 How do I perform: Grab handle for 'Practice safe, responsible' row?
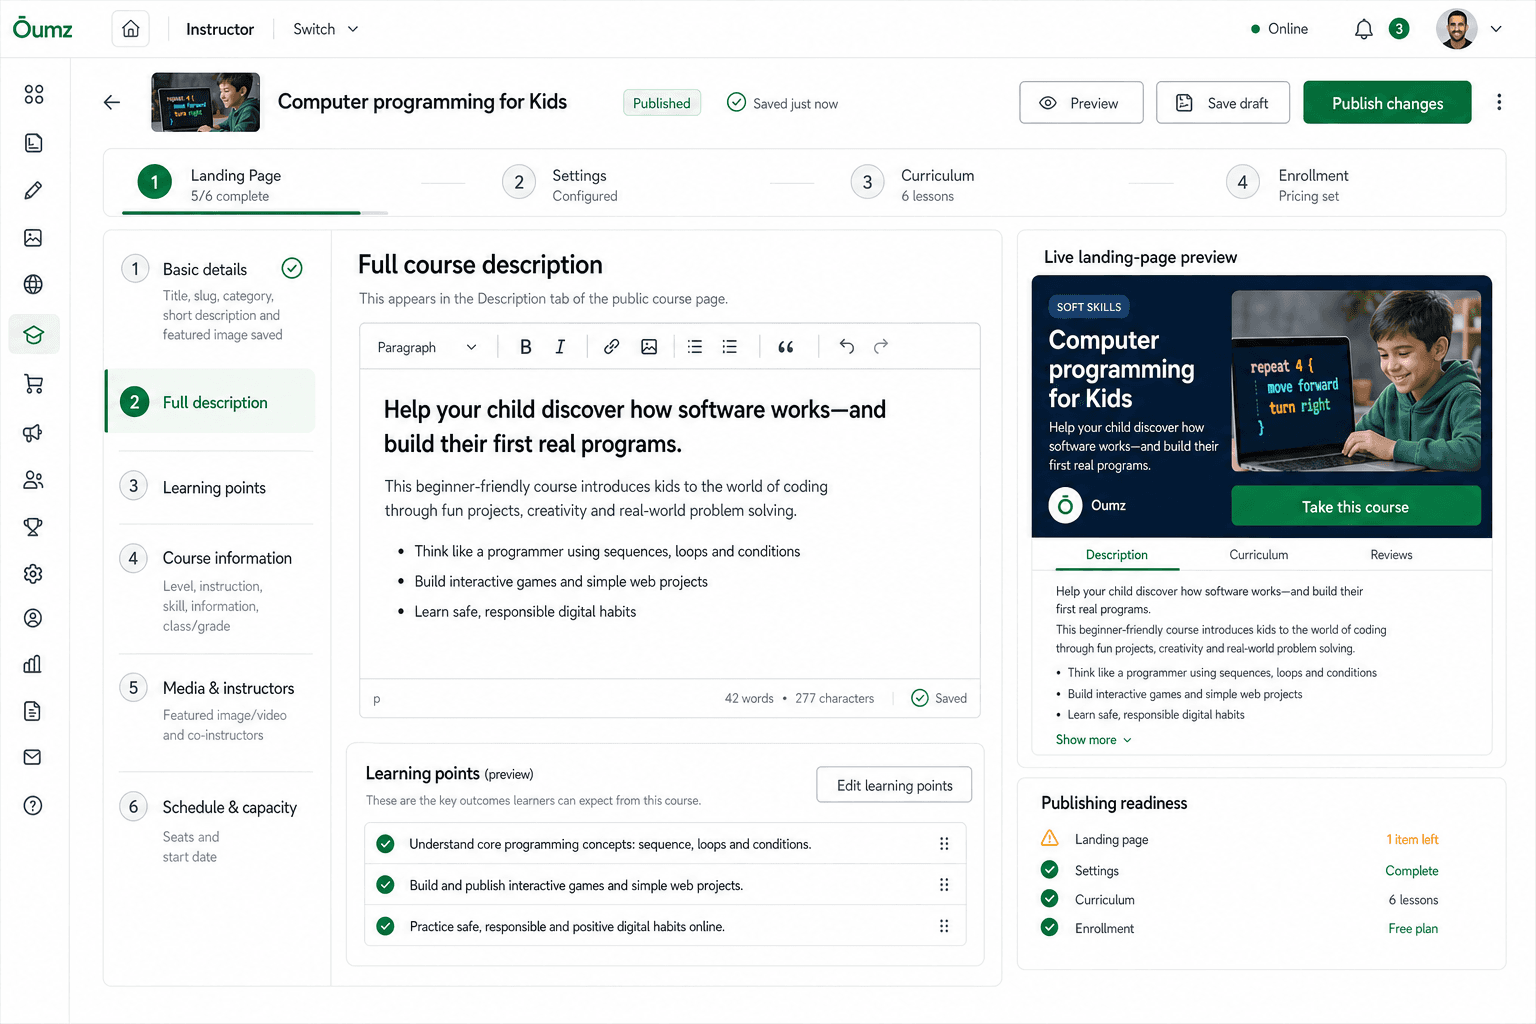[944, 926]
